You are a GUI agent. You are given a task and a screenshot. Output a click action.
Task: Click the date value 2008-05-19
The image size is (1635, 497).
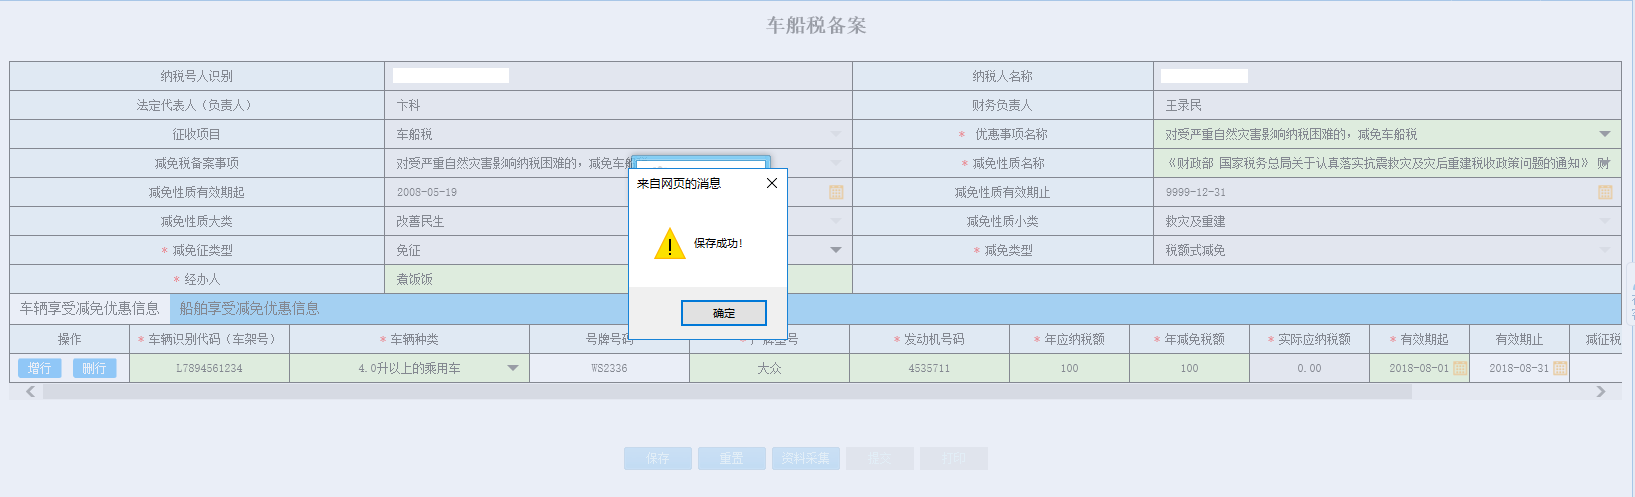426,192
